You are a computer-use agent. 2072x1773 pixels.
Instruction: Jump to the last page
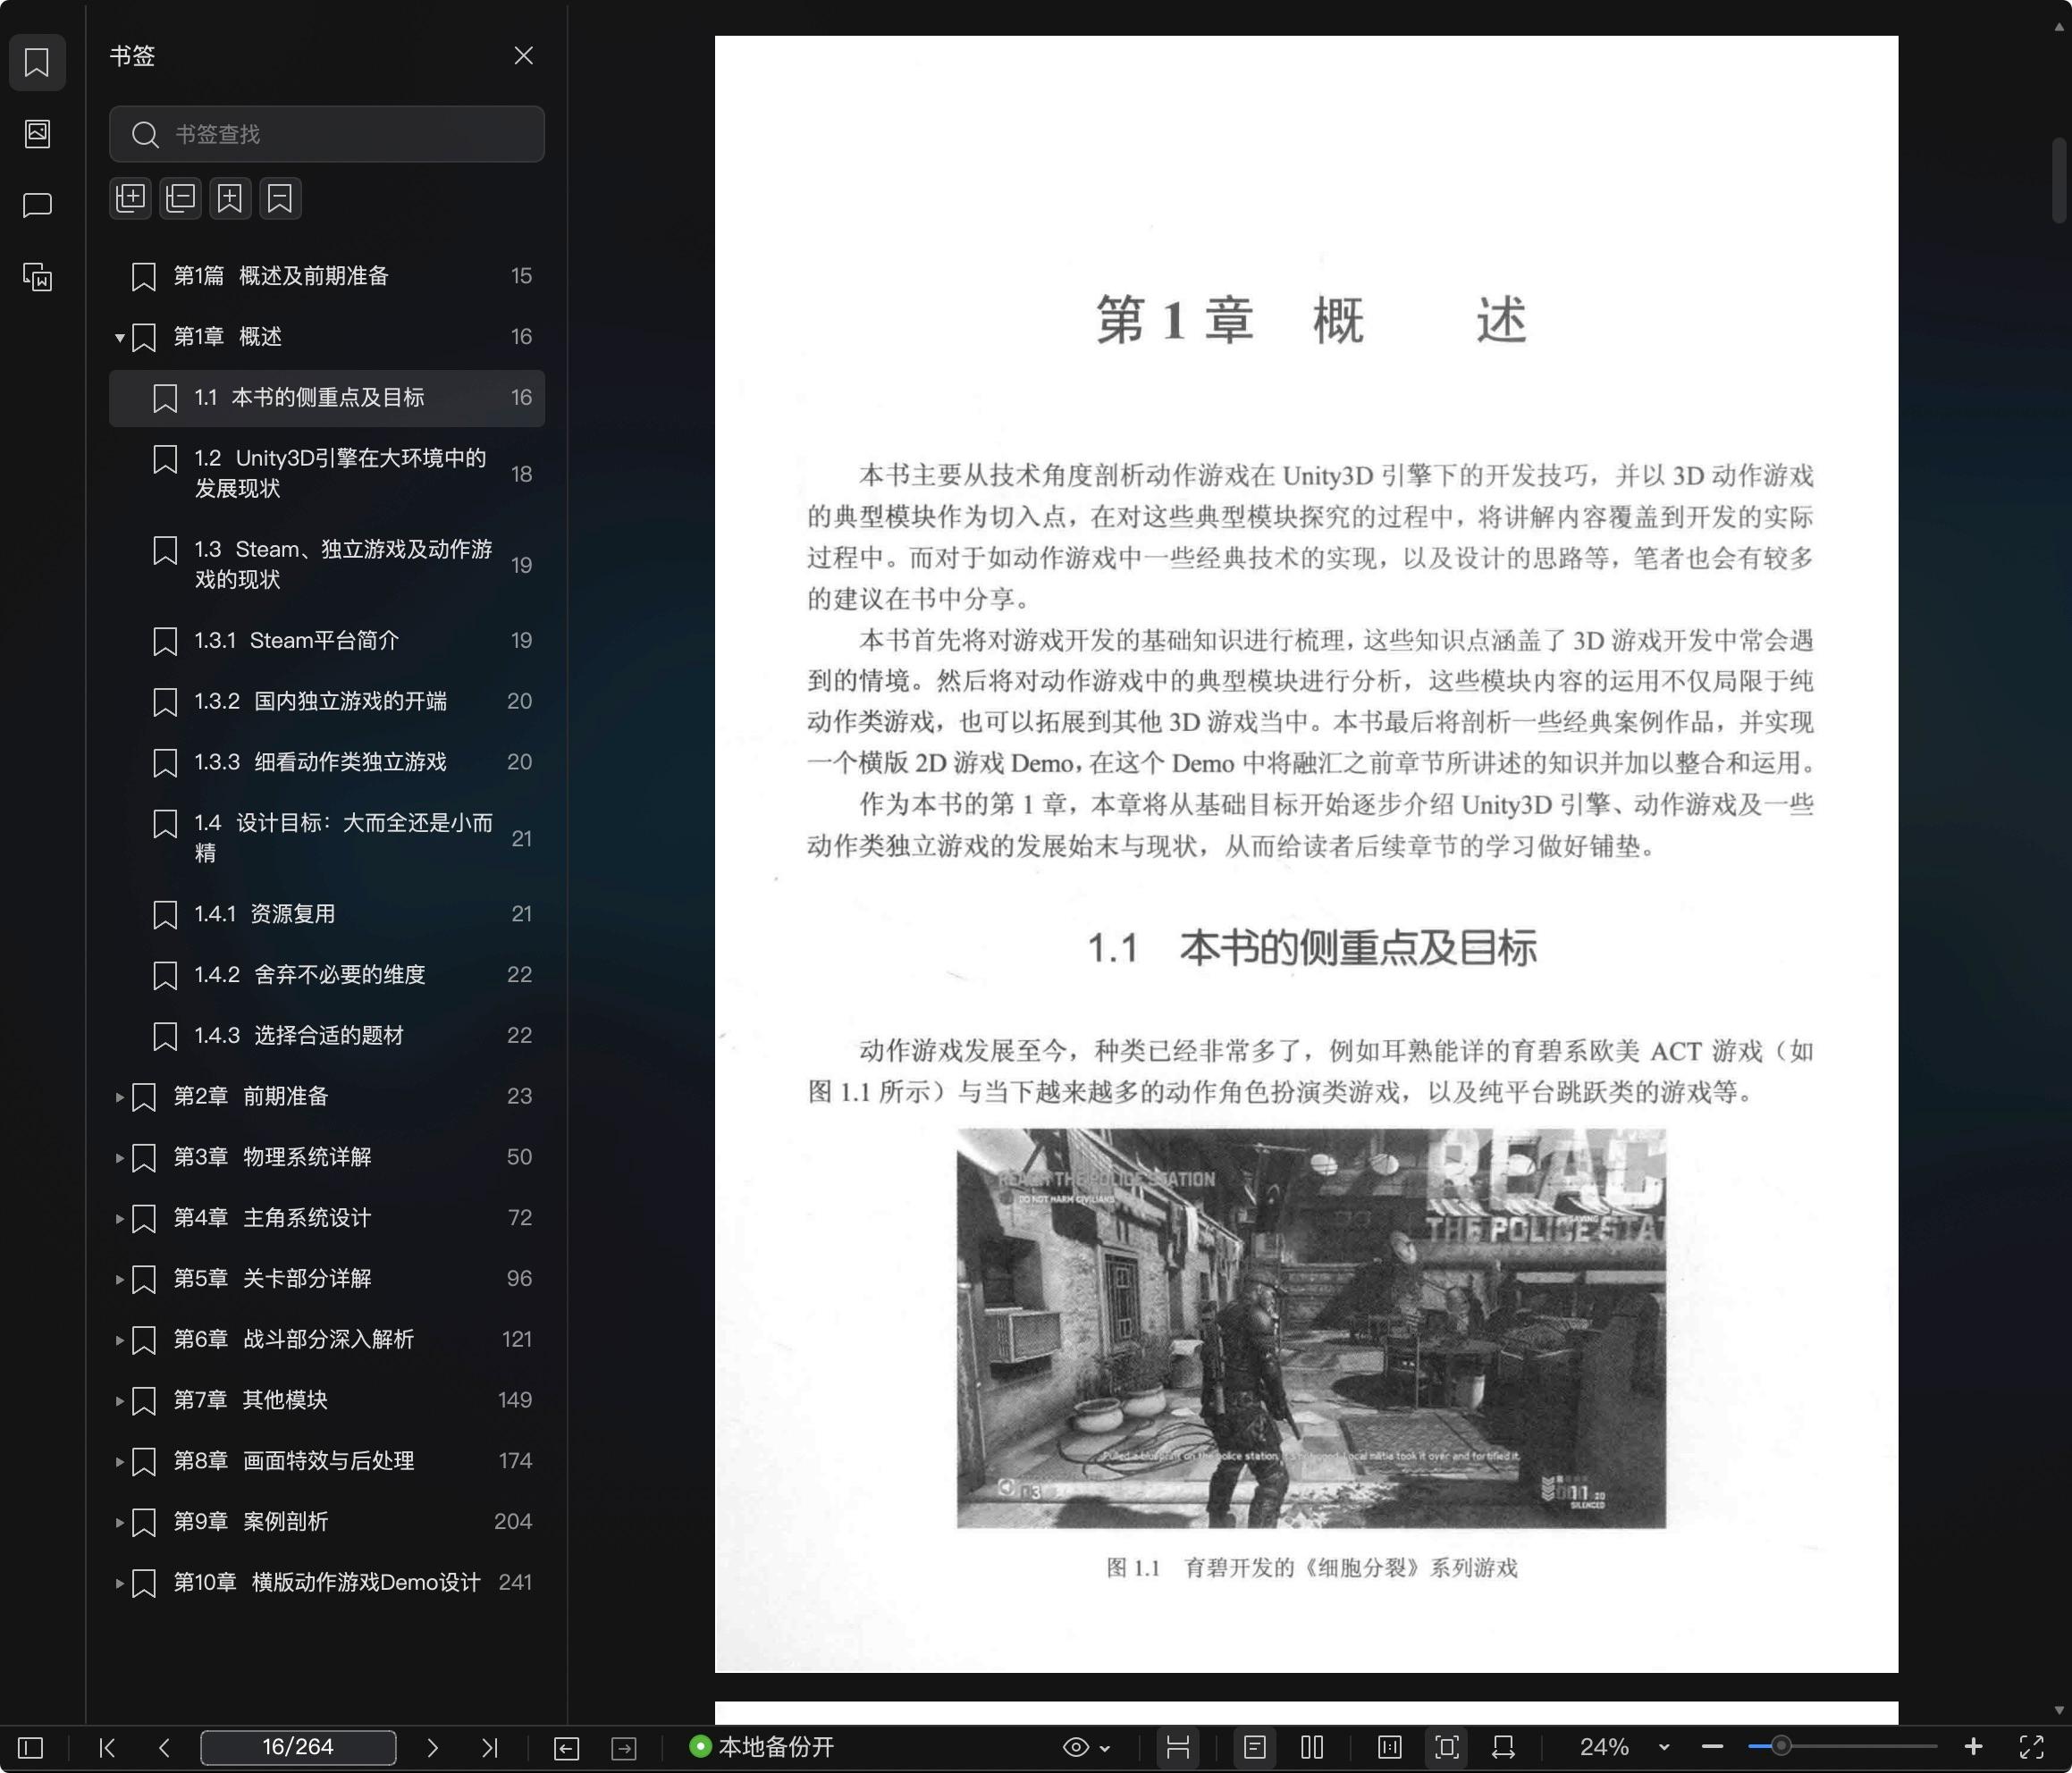(489, 1747)
